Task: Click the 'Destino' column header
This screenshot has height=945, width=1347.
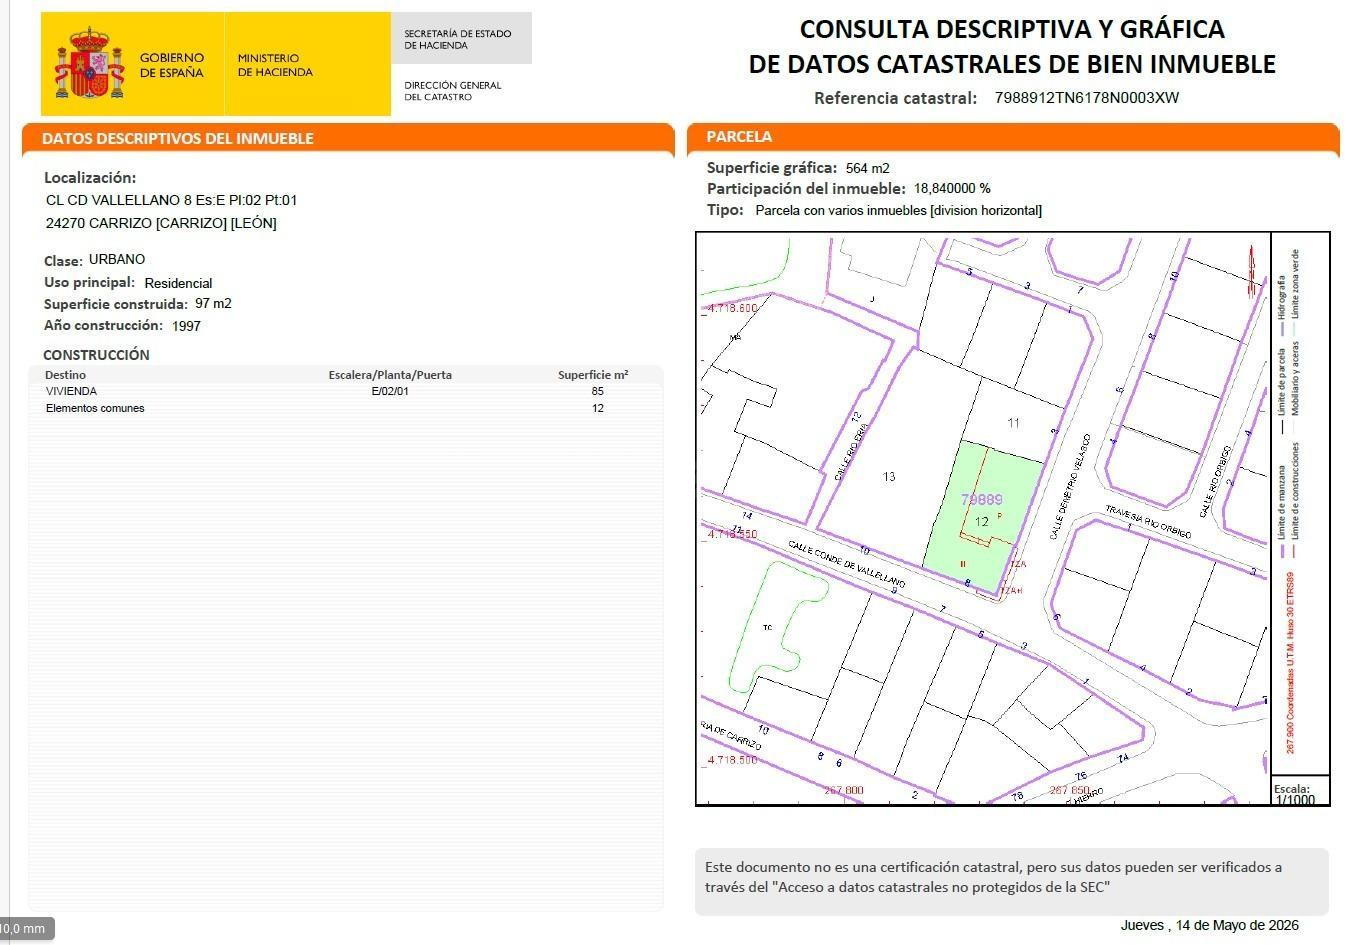Action: (x=65, y=375)
